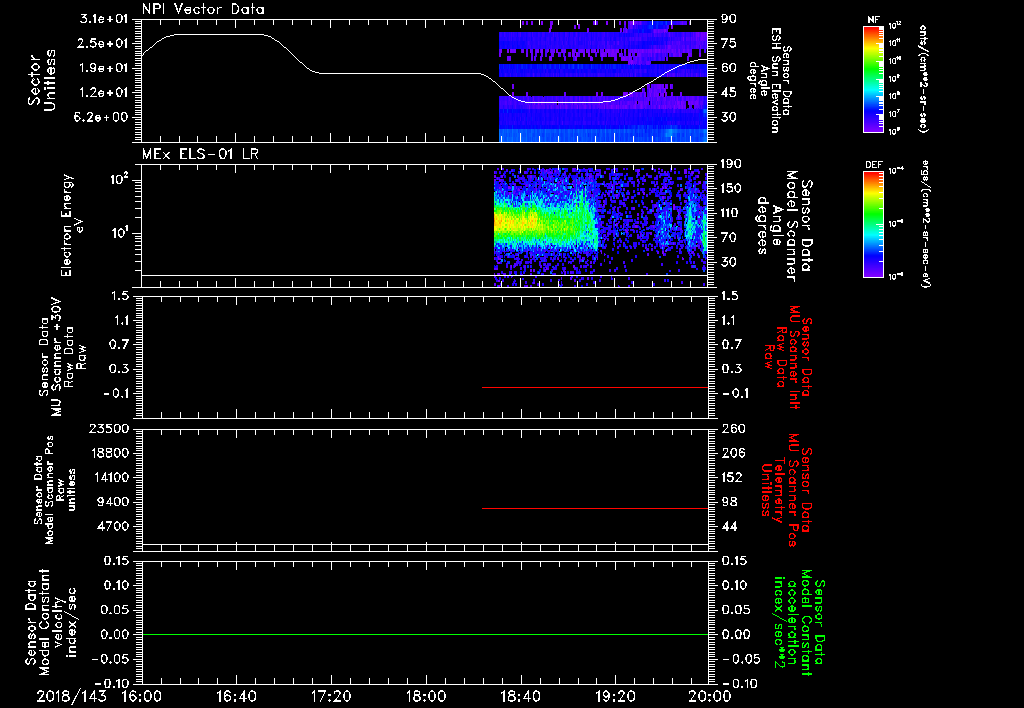This screenshot has height=708, width=1024.
Task: Click the 'Sector Unitless' axis title
Action: [x=42, y=80]
